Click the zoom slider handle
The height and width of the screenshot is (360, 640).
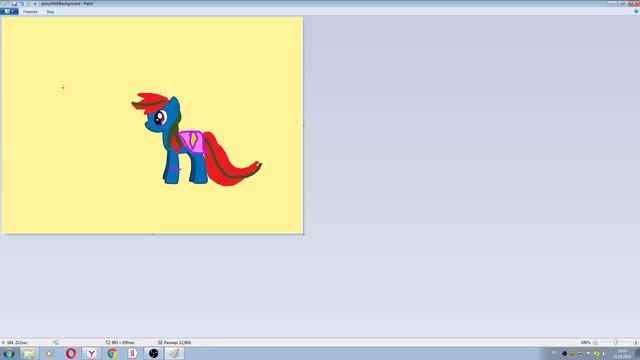(616, 342)
